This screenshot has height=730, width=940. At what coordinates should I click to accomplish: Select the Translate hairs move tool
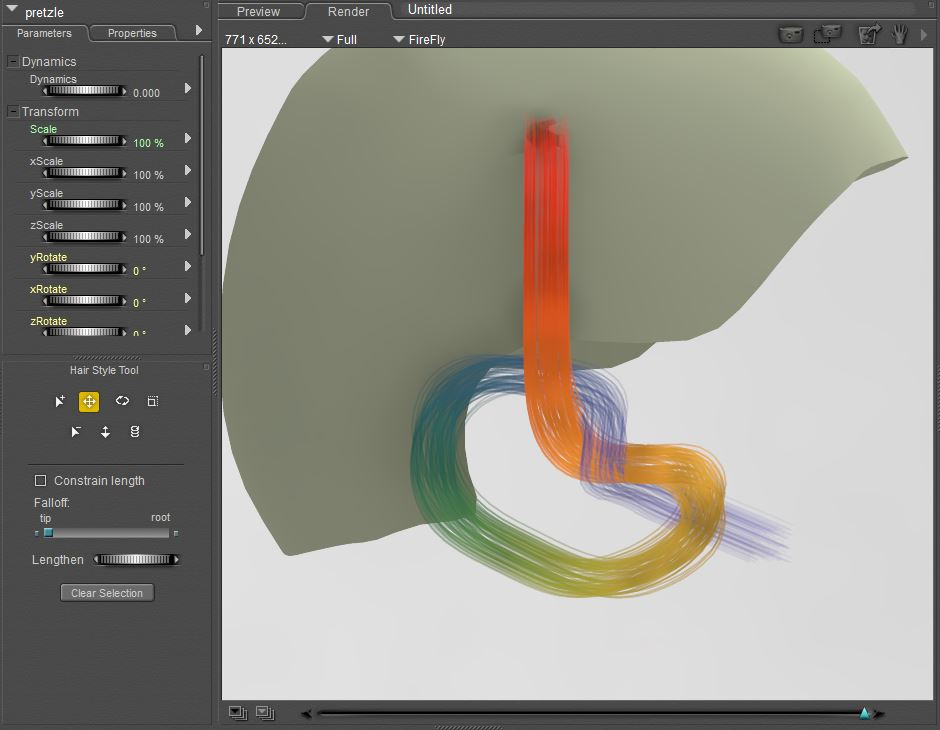(x=89, y=401)
